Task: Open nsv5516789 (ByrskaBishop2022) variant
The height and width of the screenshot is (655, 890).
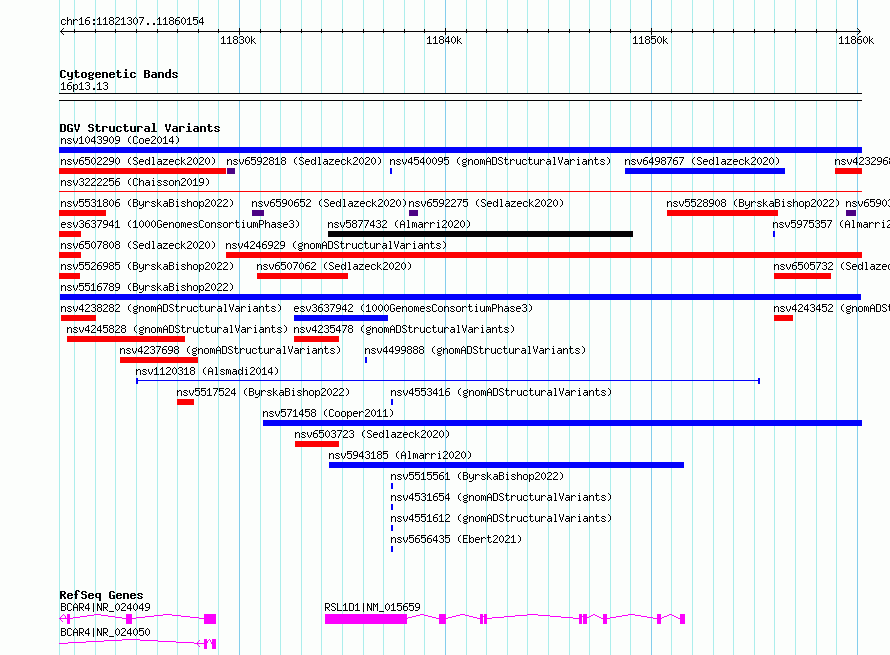Action: pos(147,287)
